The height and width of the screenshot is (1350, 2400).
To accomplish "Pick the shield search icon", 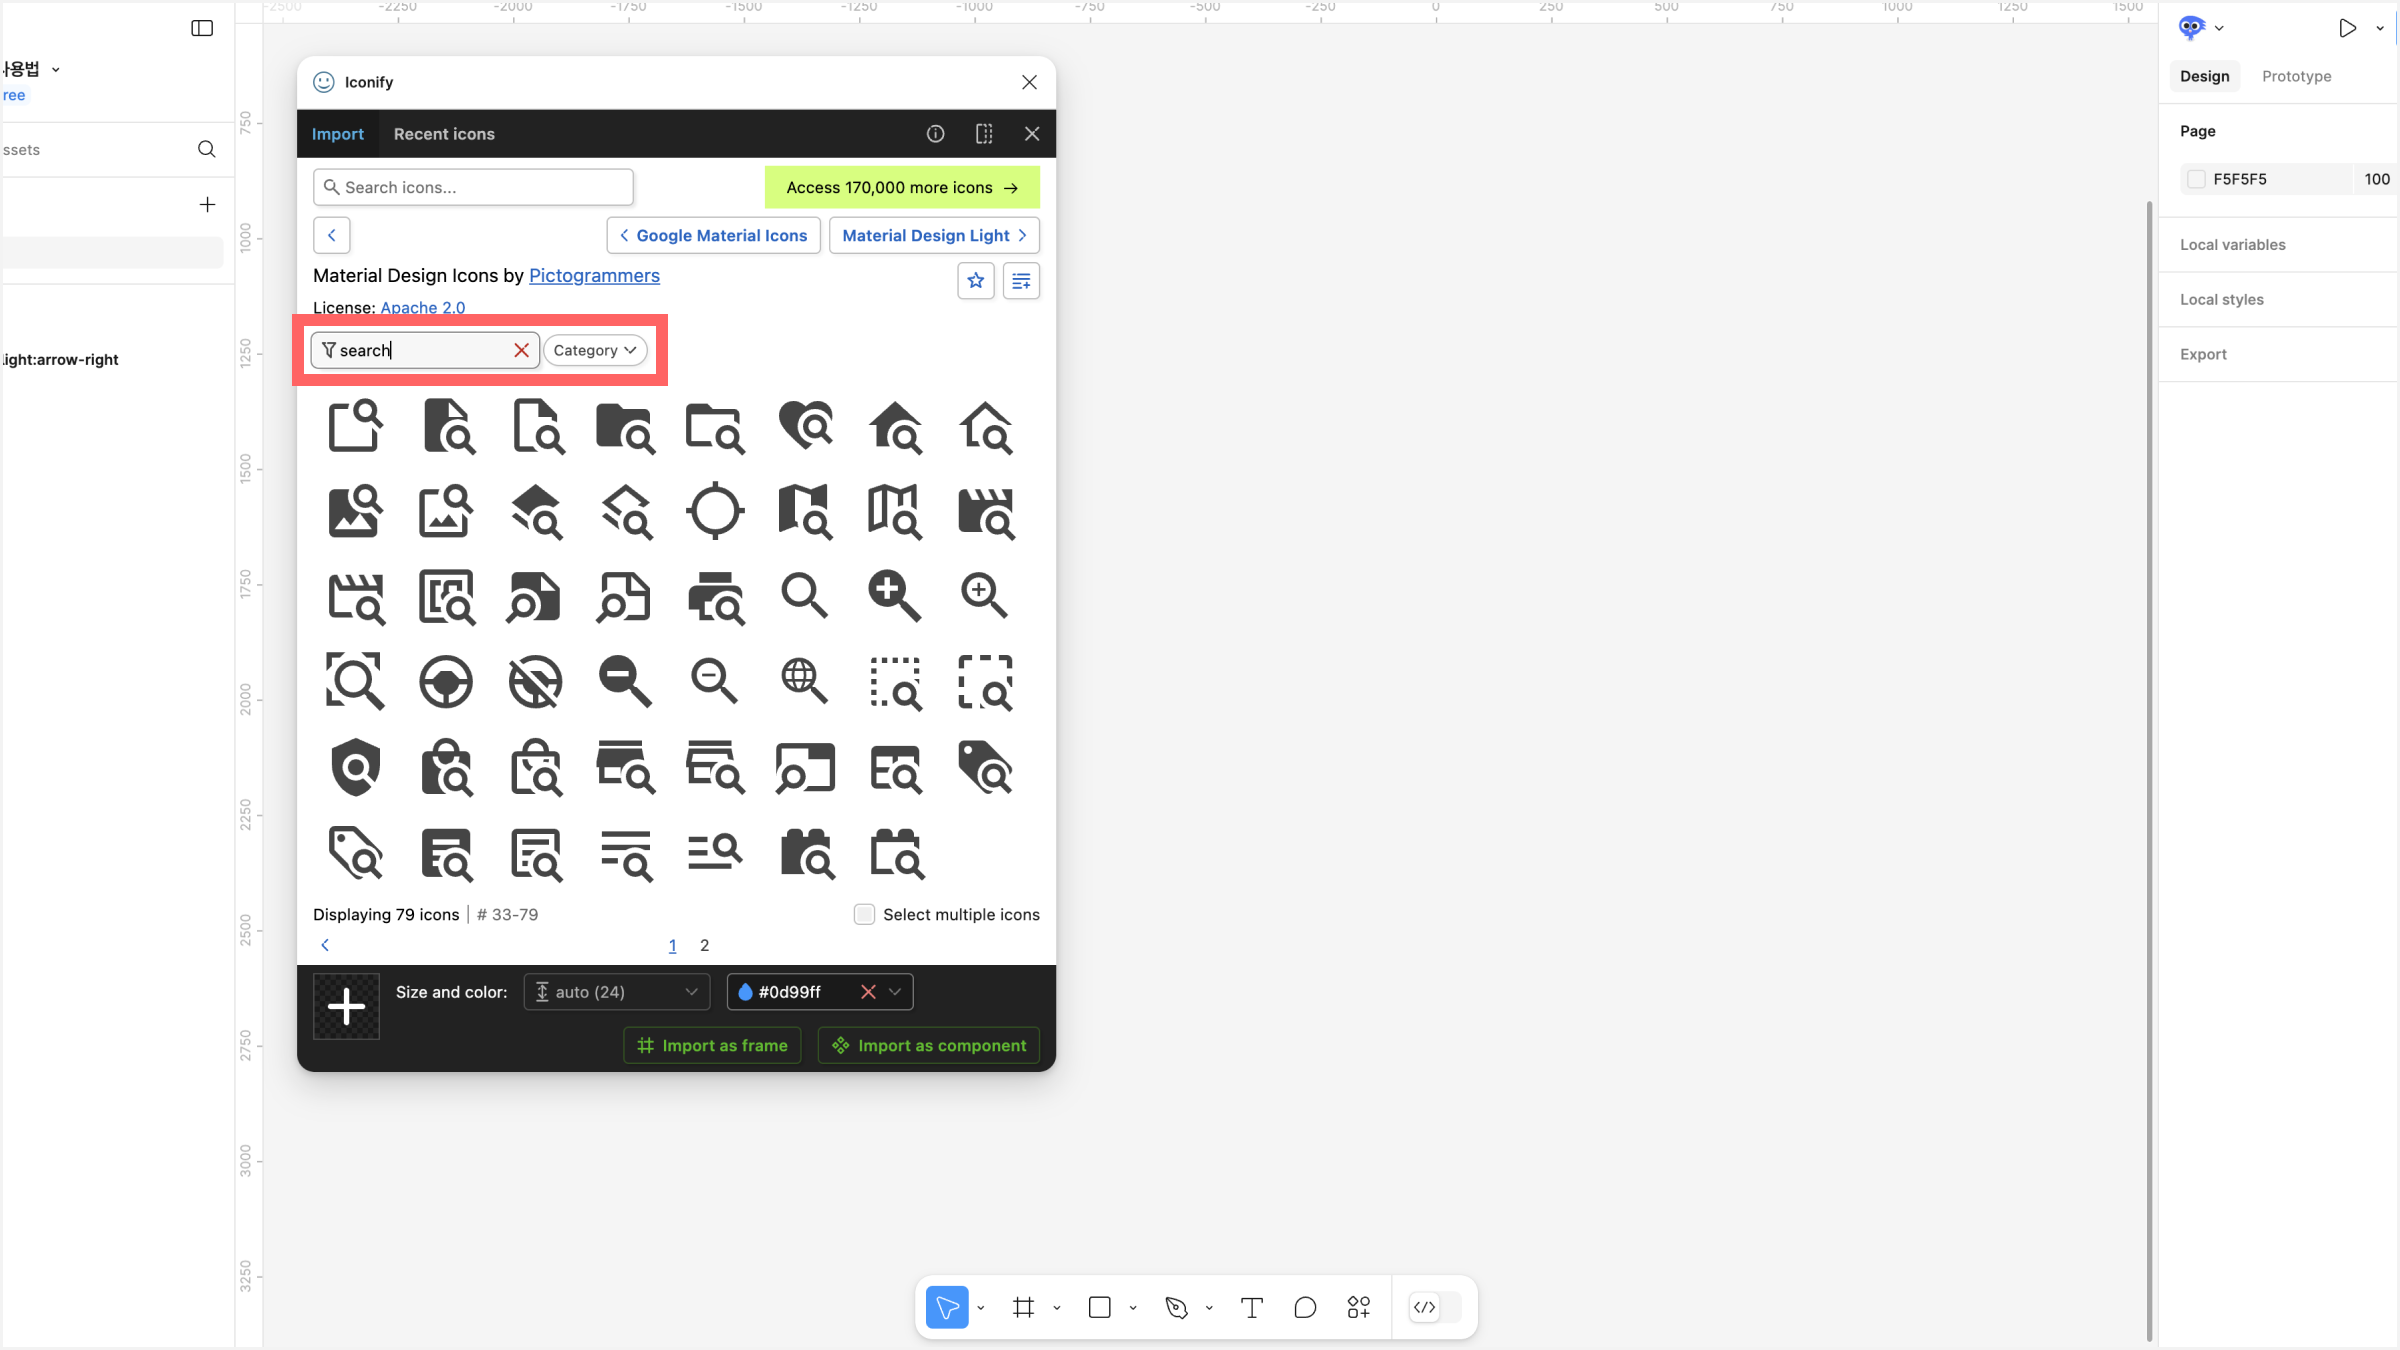I will (x=356, y=768).
